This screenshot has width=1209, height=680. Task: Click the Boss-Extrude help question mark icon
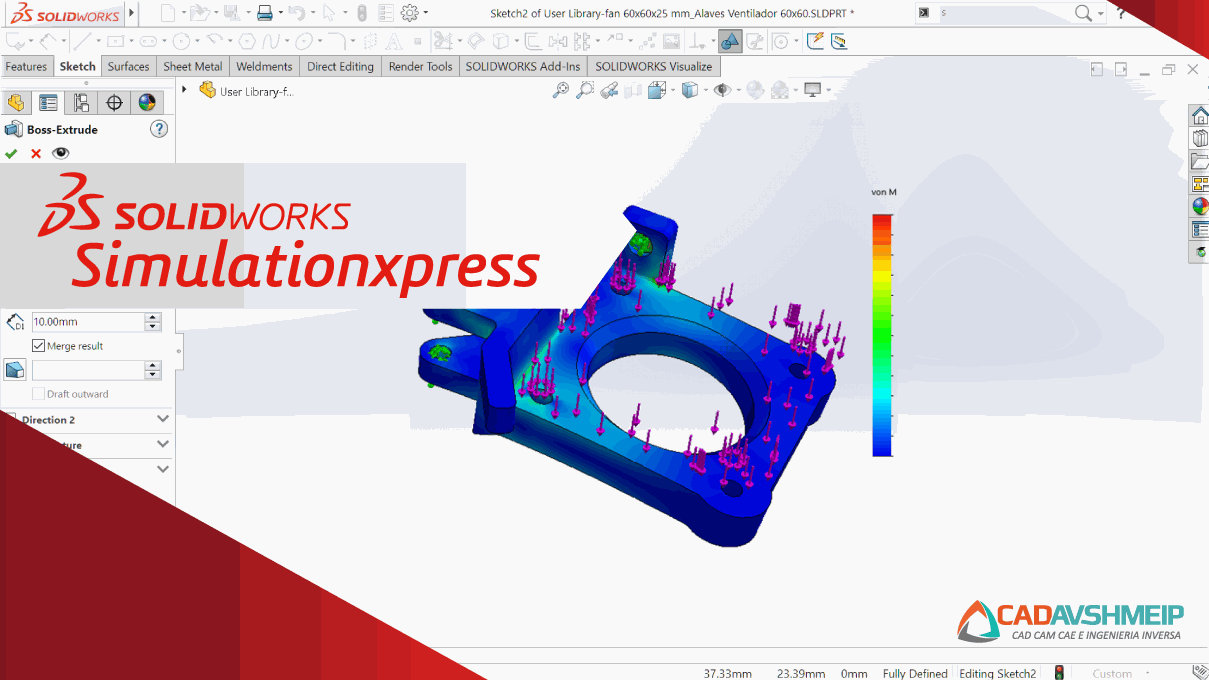158,129
